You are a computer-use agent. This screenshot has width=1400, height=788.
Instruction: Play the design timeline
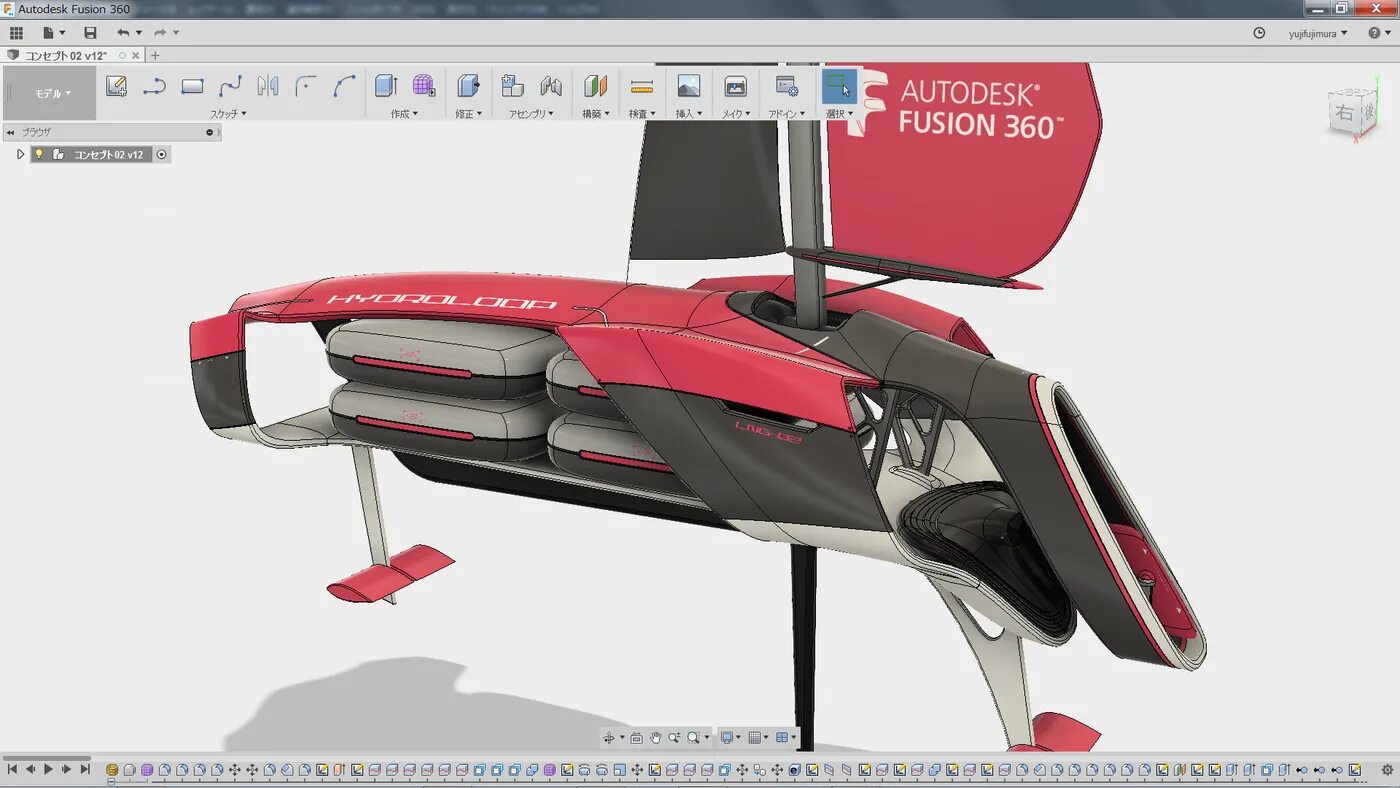48,769
